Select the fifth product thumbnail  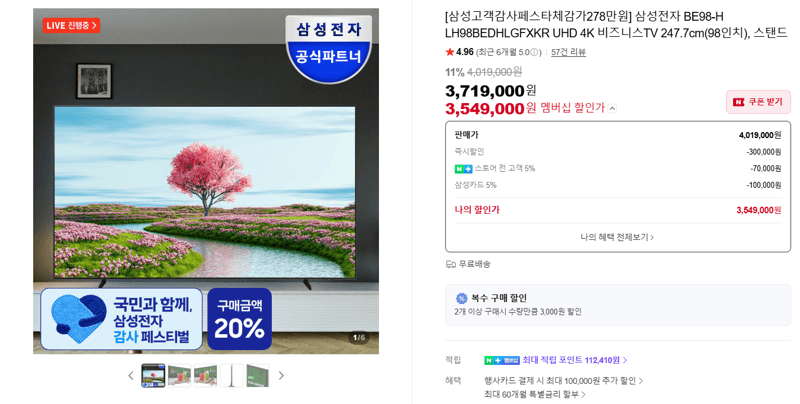(257, 375)
